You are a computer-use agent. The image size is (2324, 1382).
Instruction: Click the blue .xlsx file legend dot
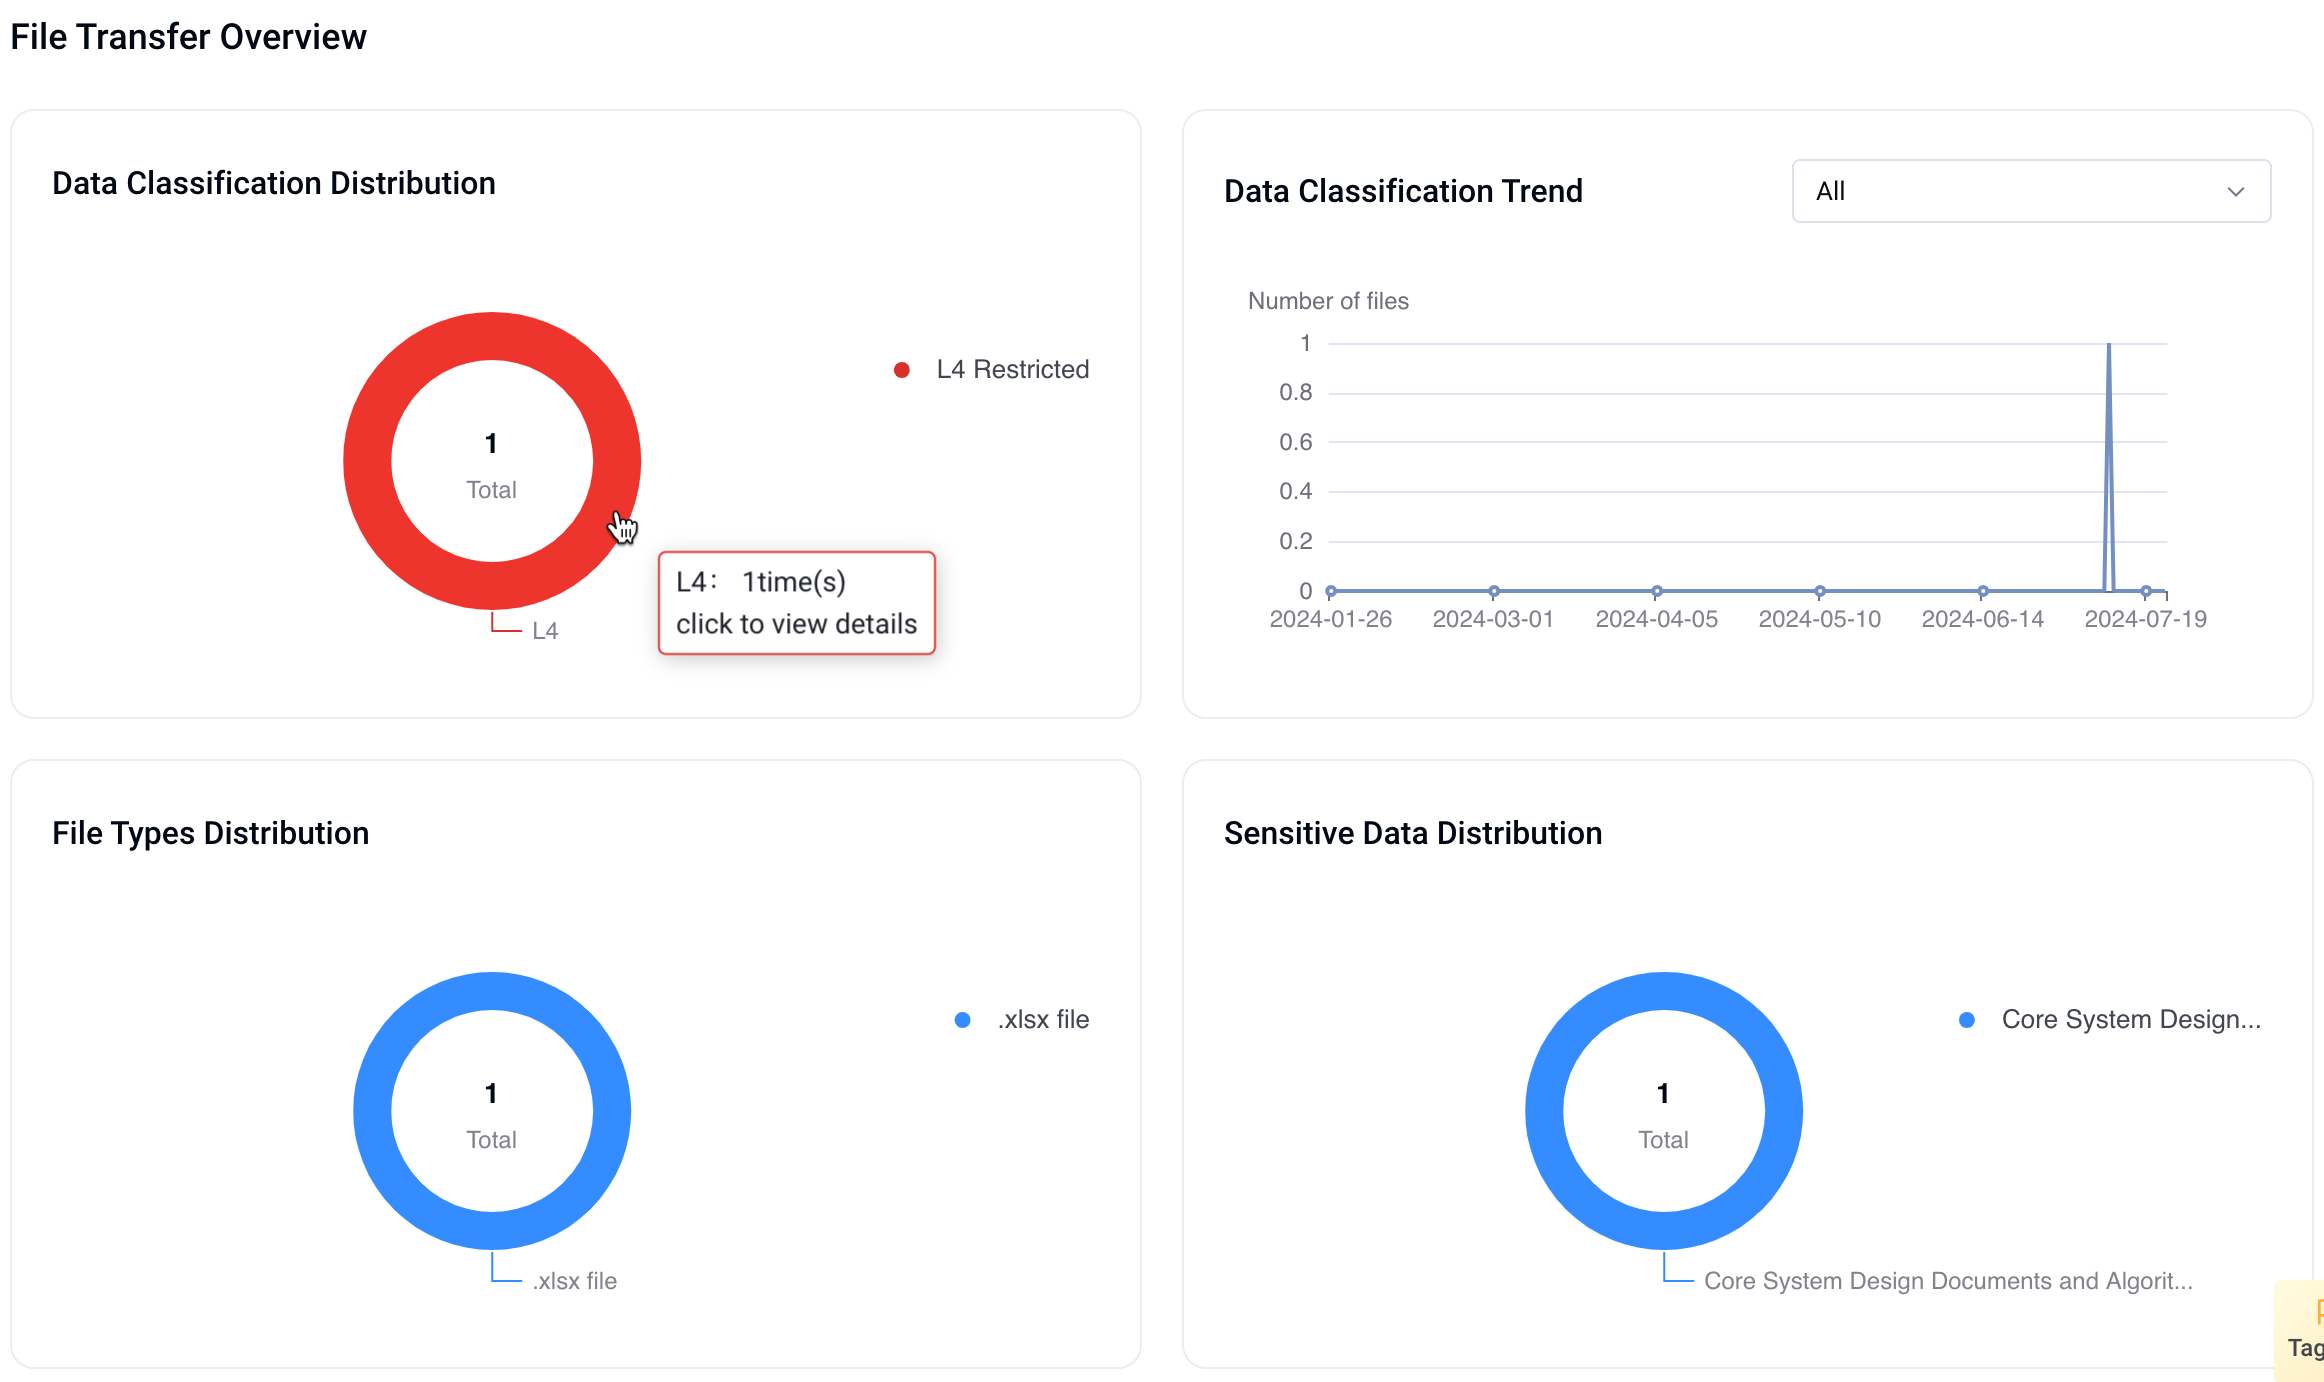click(x=963, y=1020)
